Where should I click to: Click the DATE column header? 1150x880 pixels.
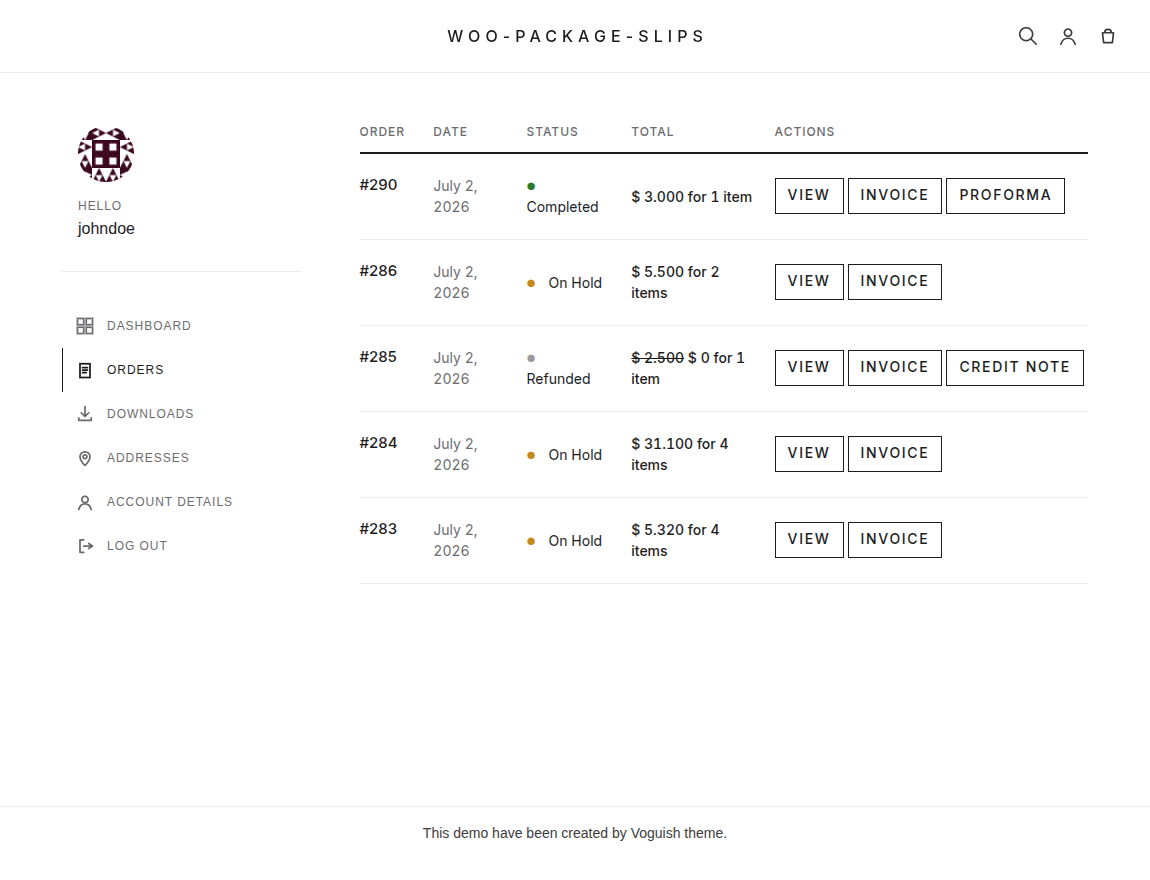[450, 132]
